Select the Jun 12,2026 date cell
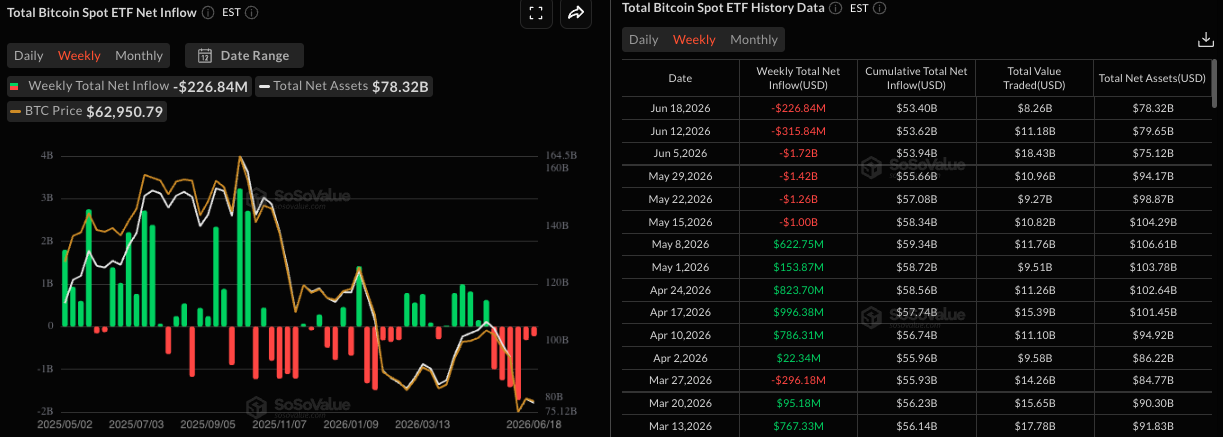The width and height of the screenshot is (1223, 437). click(680, 131)
